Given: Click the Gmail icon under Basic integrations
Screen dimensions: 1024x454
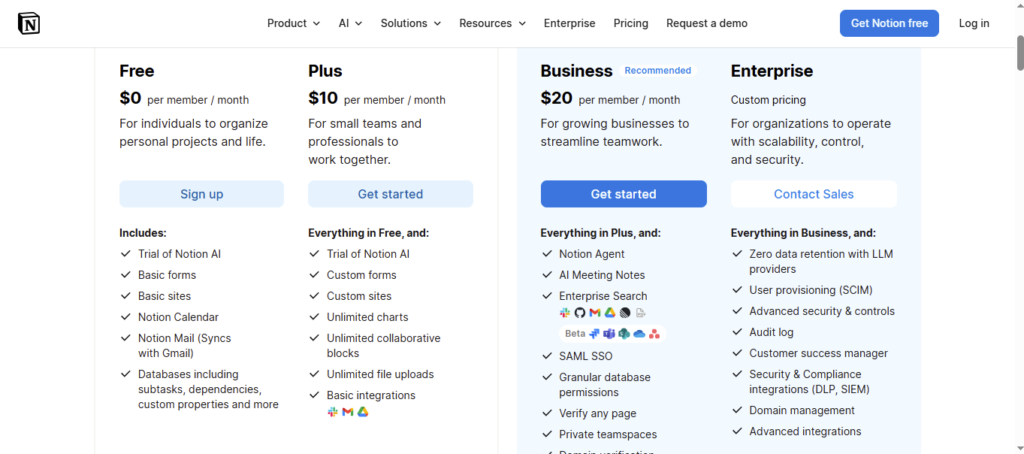Looking at the screenshot, I should [x=348, y=412].
